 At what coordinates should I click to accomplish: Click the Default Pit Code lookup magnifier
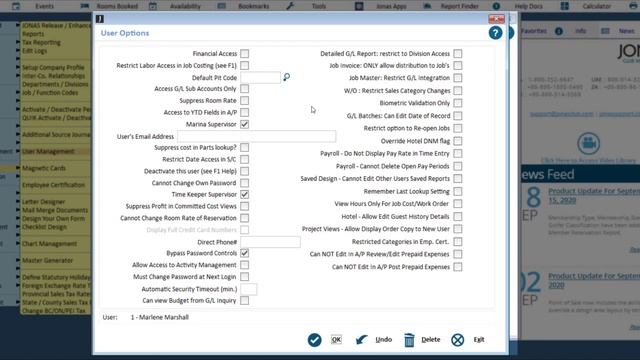[x=287, y=77]
